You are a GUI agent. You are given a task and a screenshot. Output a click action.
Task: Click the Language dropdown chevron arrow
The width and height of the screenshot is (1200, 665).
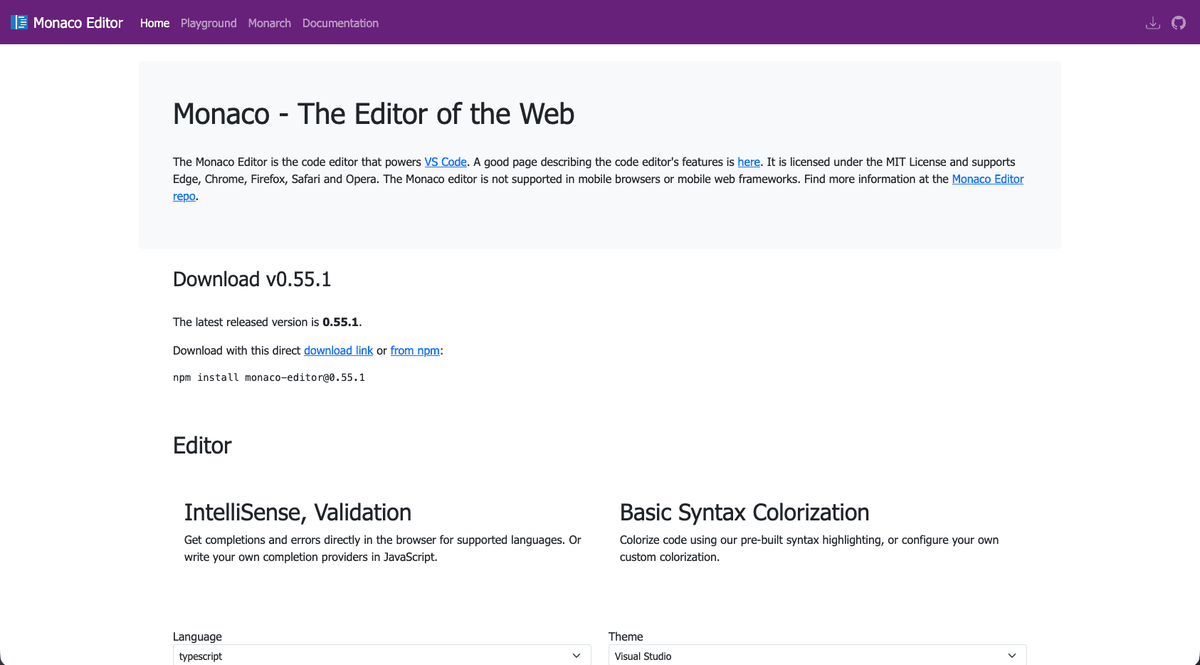tap(576, 656)
